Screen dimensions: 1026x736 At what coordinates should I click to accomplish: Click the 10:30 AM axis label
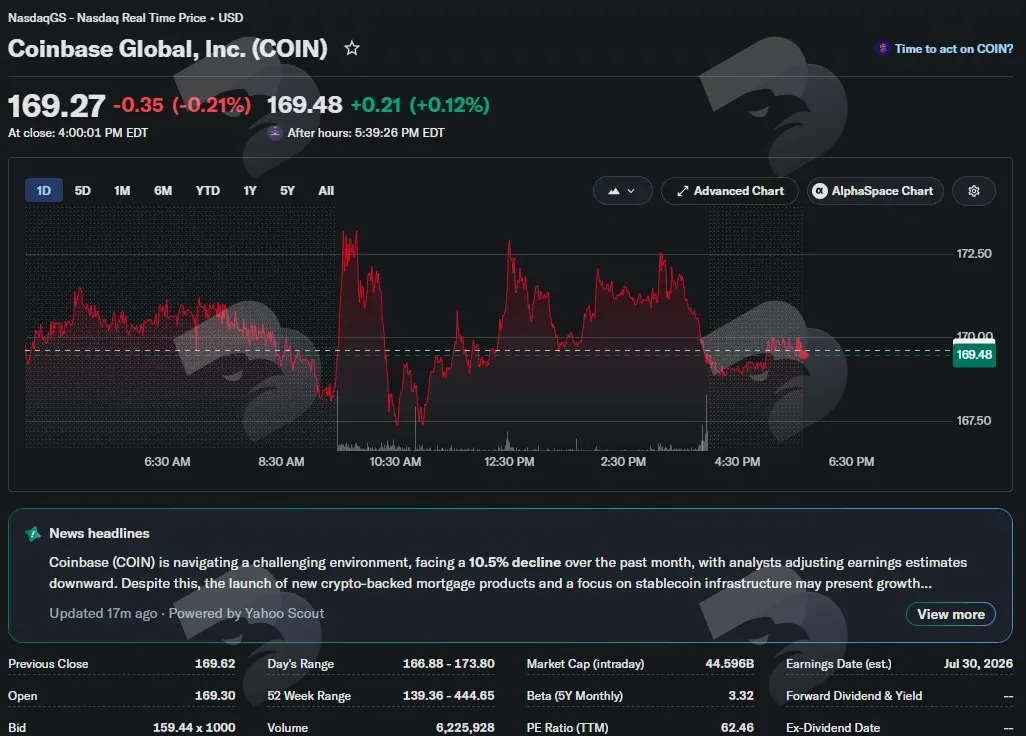coord(395,462)
